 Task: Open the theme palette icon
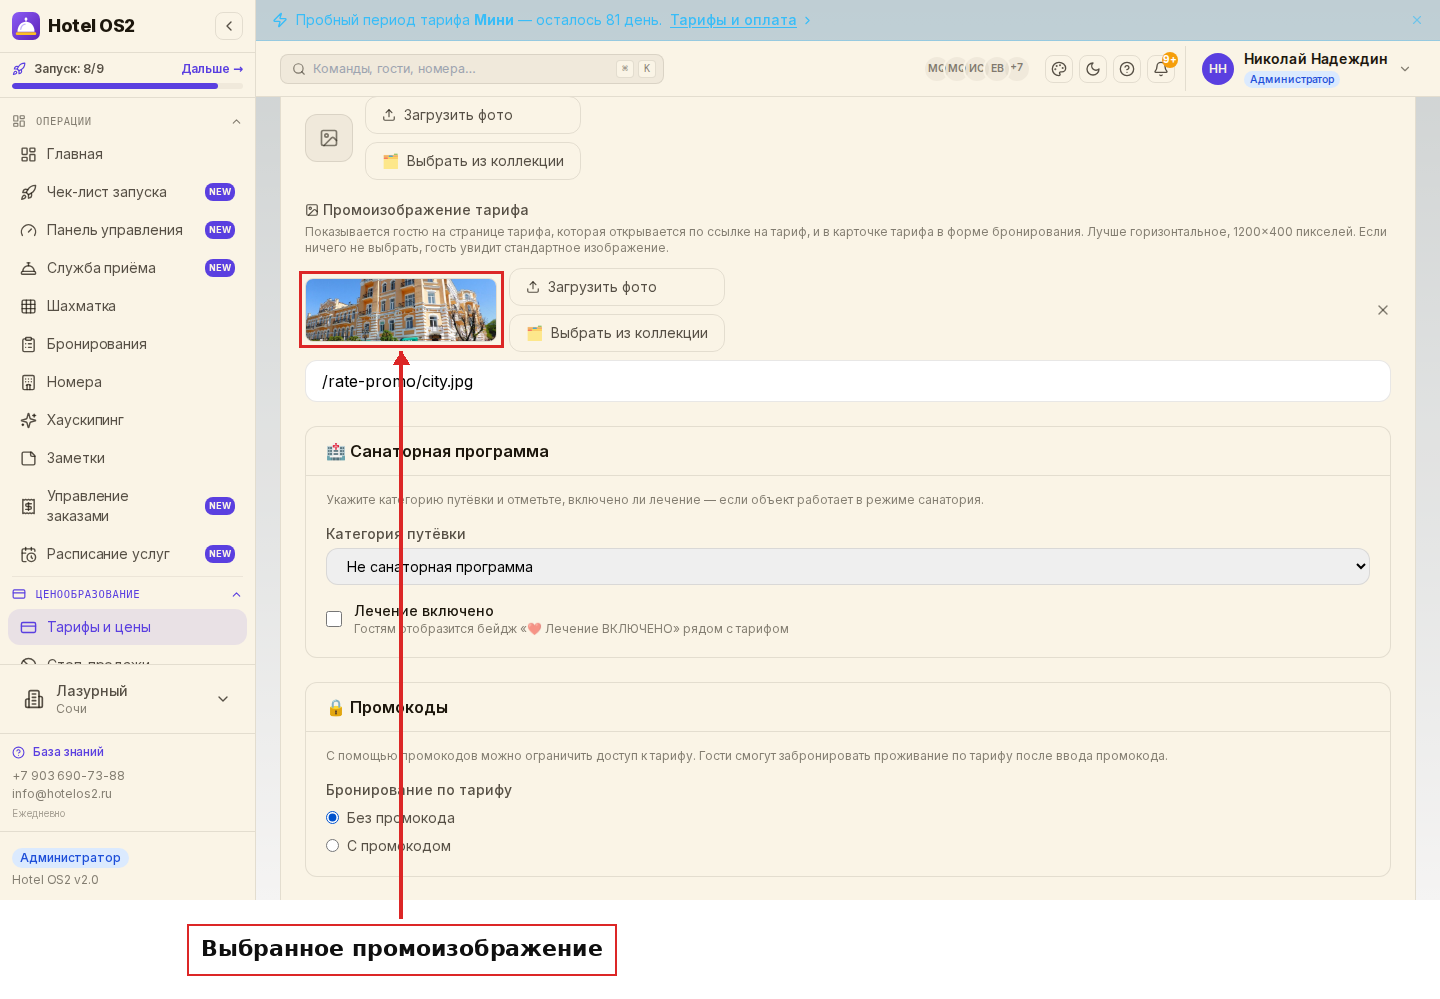click(x=1059, y=69)
